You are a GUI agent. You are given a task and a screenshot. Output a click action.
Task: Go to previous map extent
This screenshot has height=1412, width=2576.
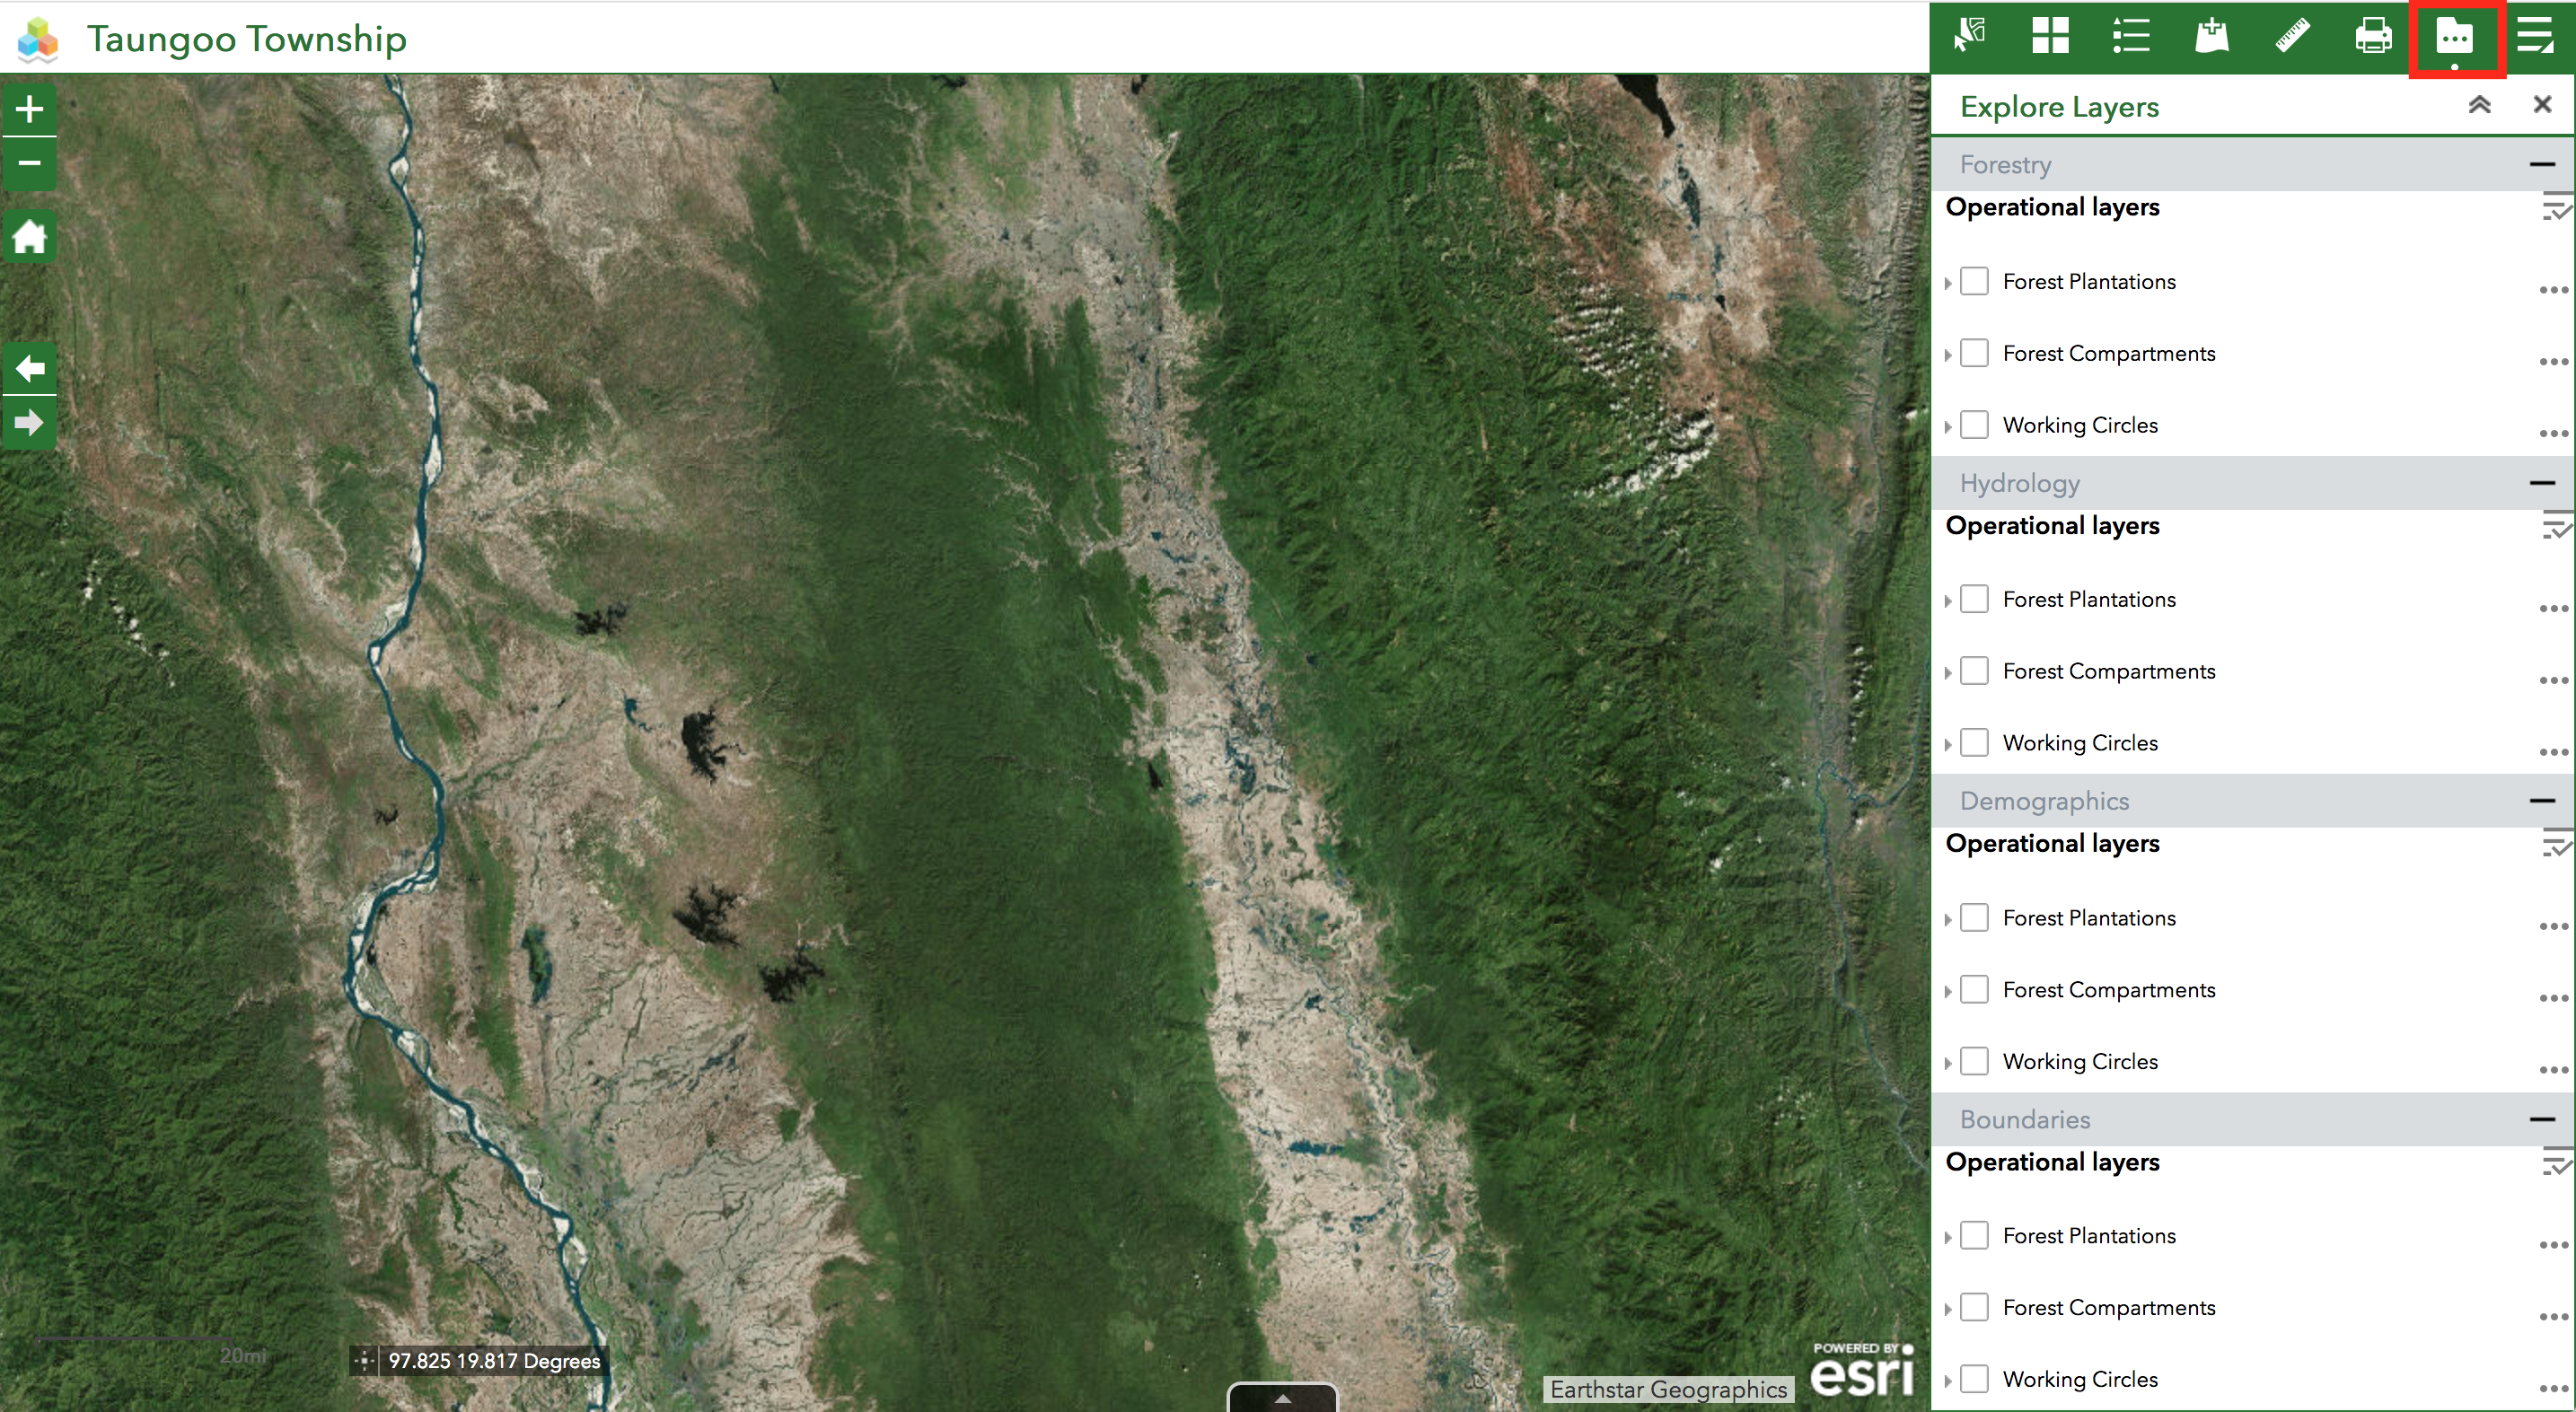[x=29, y=369]
